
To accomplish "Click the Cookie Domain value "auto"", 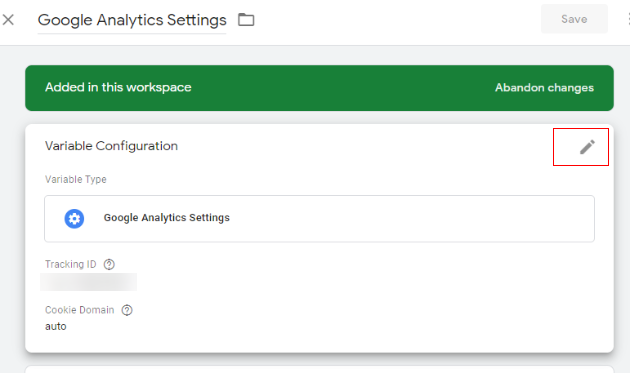I will (x=55, y=326).
